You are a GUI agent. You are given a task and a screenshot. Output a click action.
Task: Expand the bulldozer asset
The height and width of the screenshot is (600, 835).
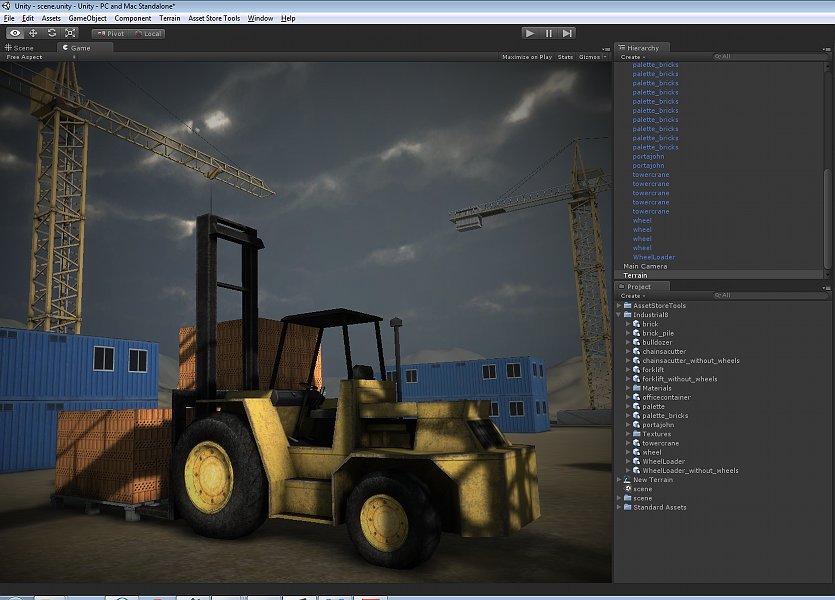pyautogui.click(x=628, y=342)
